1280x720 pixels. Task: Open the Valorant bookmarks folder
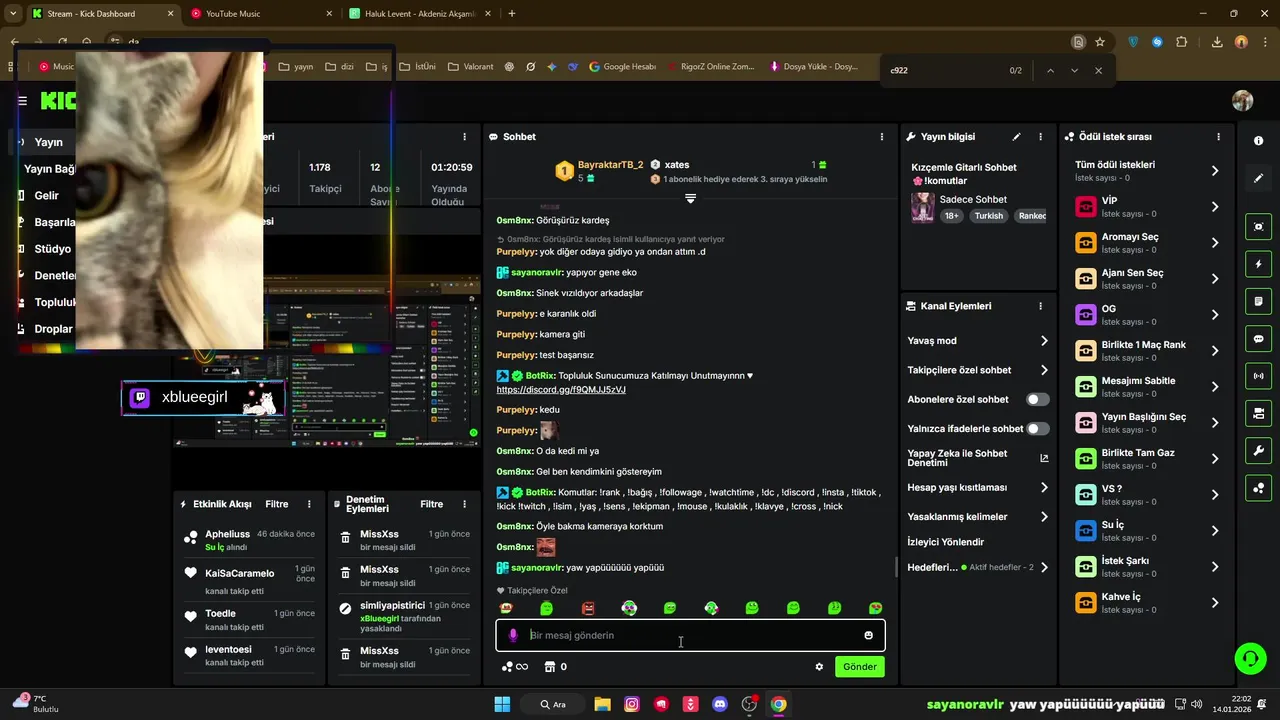pos(470,67)
